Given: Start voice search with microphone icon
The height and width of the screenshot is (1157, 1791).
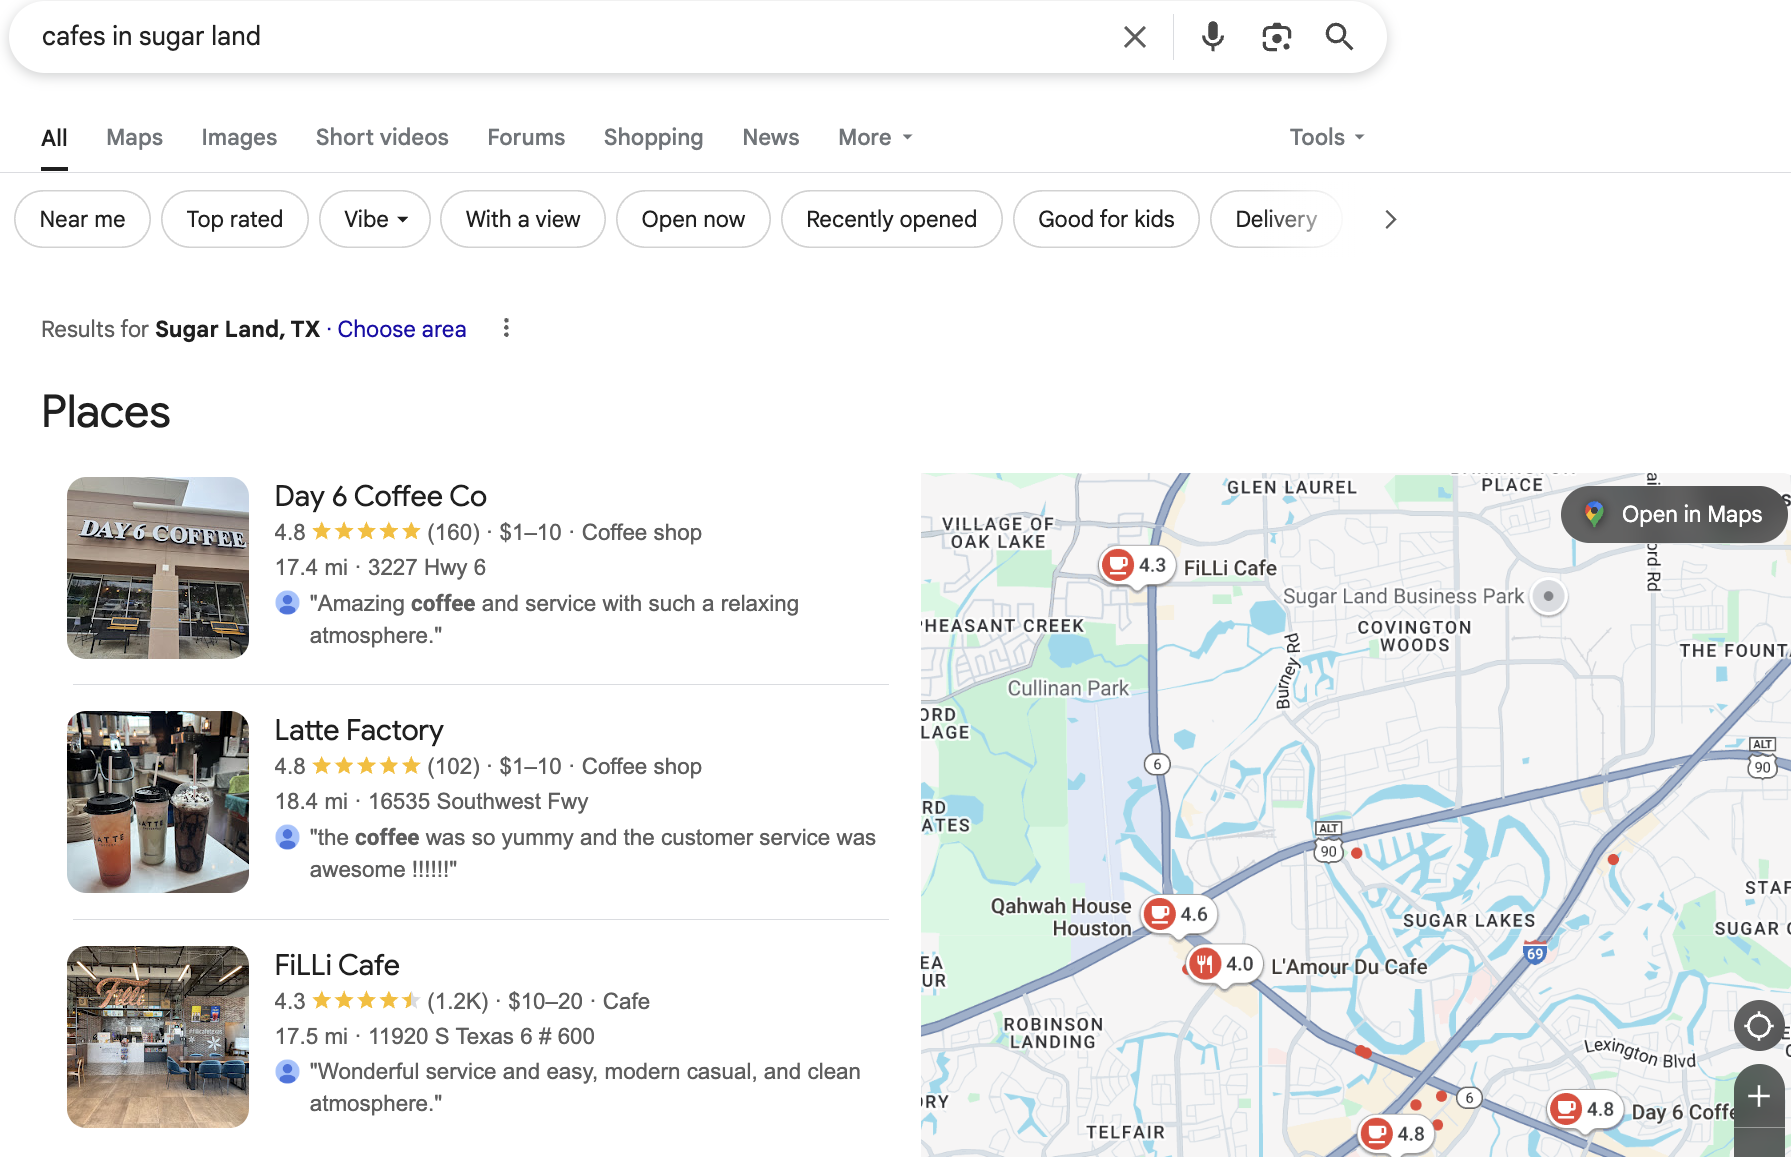Looking at the screenshot, I should coord(1212,37).
